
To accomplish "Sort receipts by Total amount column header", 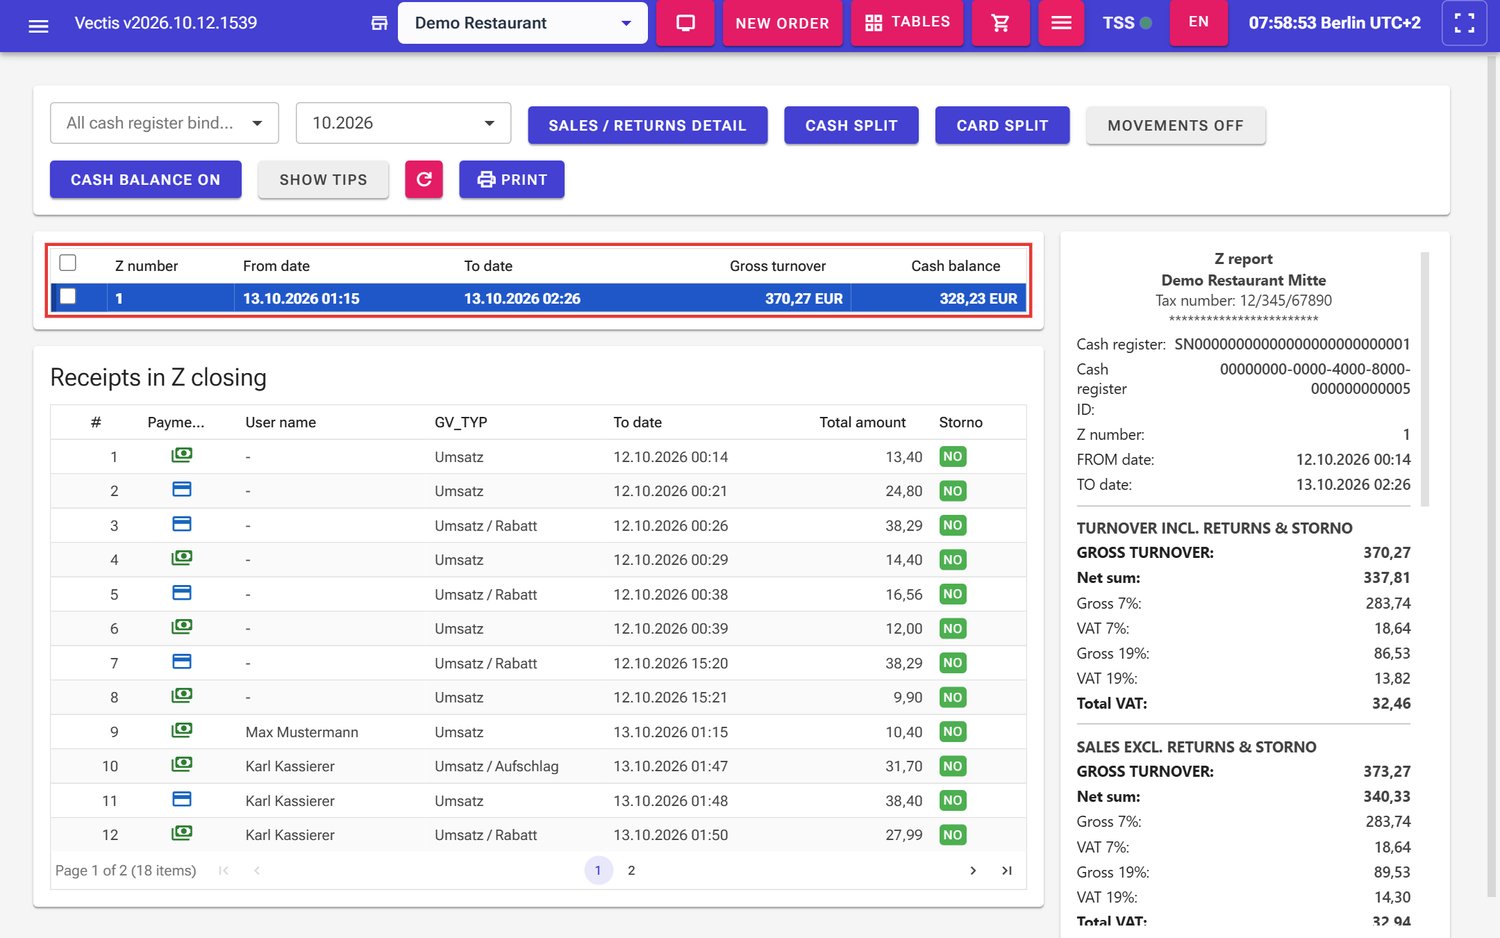I will (x=862, y=422).
